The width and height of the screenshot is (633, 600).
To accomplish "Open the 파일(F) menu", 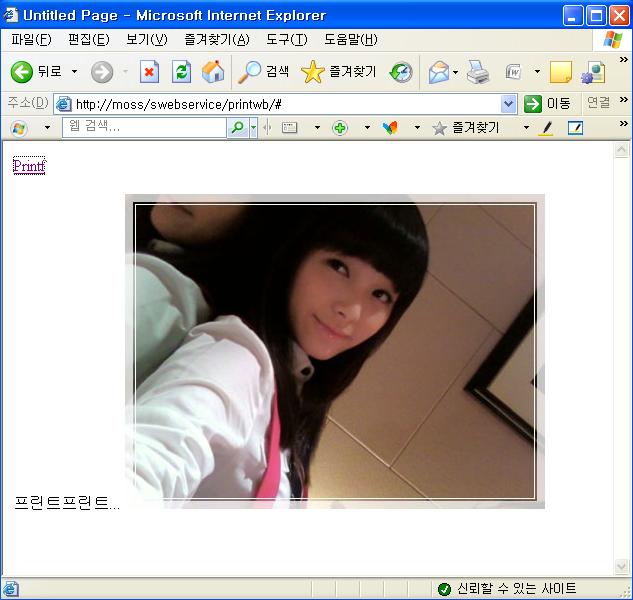I will [x=31, y=40].
